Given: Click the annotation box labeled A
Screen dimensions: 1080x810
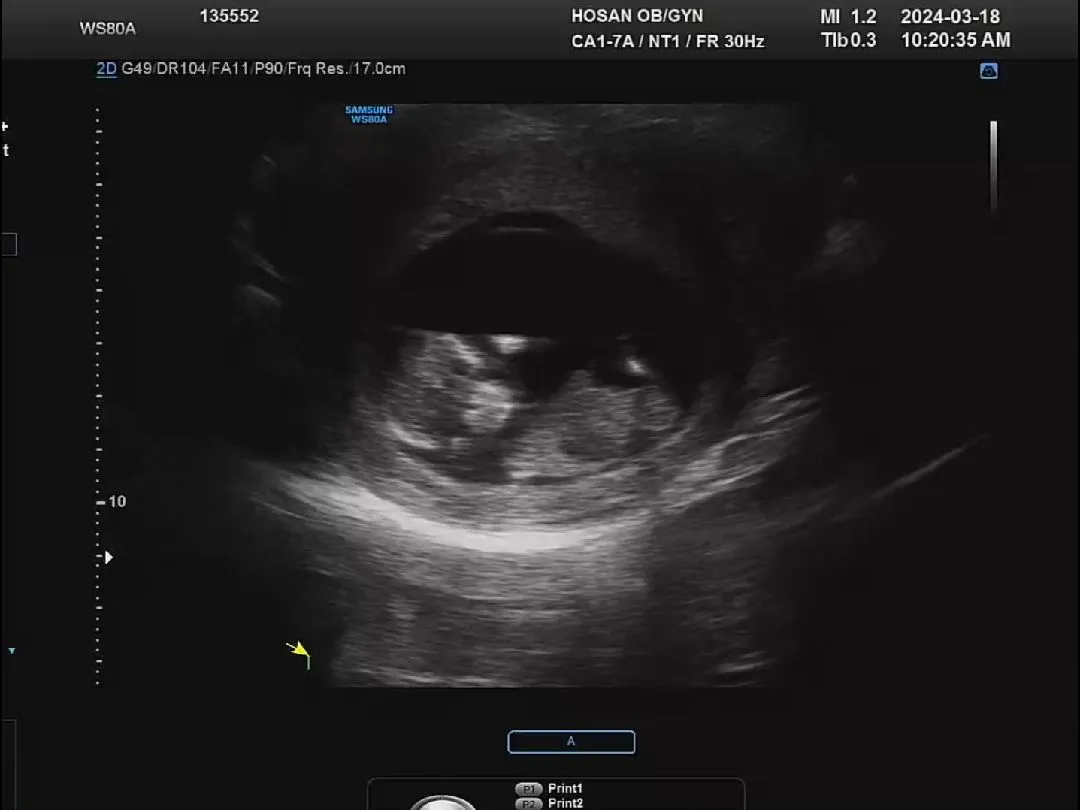Looking at the screenshot, I should tap(571, 742).
